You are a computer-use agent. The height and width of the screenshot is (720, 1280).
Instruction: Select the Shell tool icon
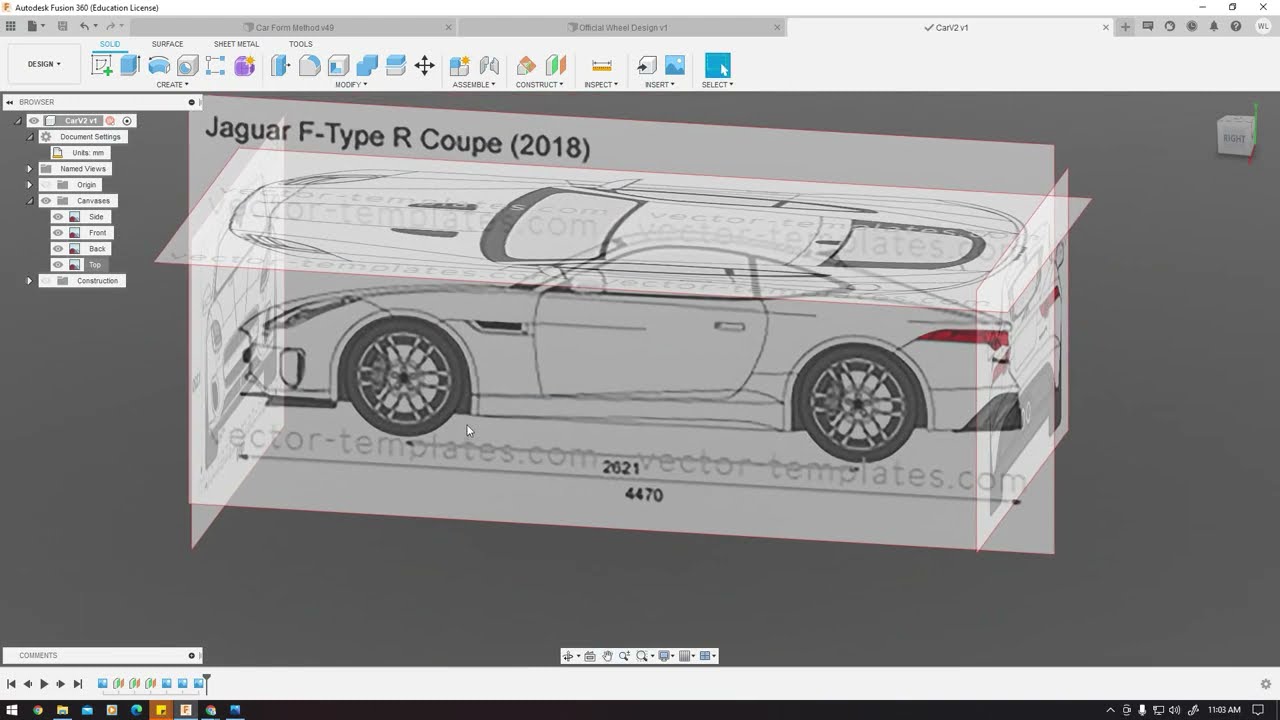tap(338, 66)
